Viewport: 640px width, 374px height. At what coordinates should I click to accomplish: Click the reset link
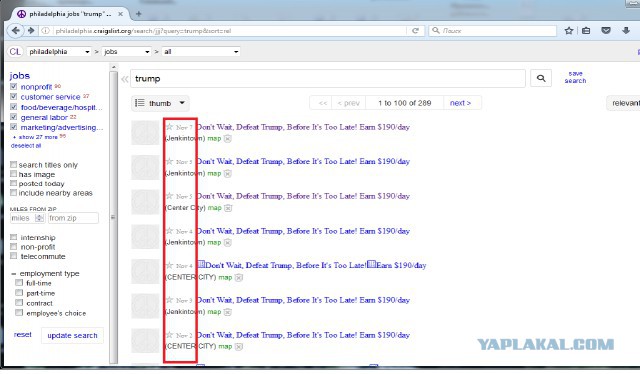pyautogui.click(x=22, y=335)
